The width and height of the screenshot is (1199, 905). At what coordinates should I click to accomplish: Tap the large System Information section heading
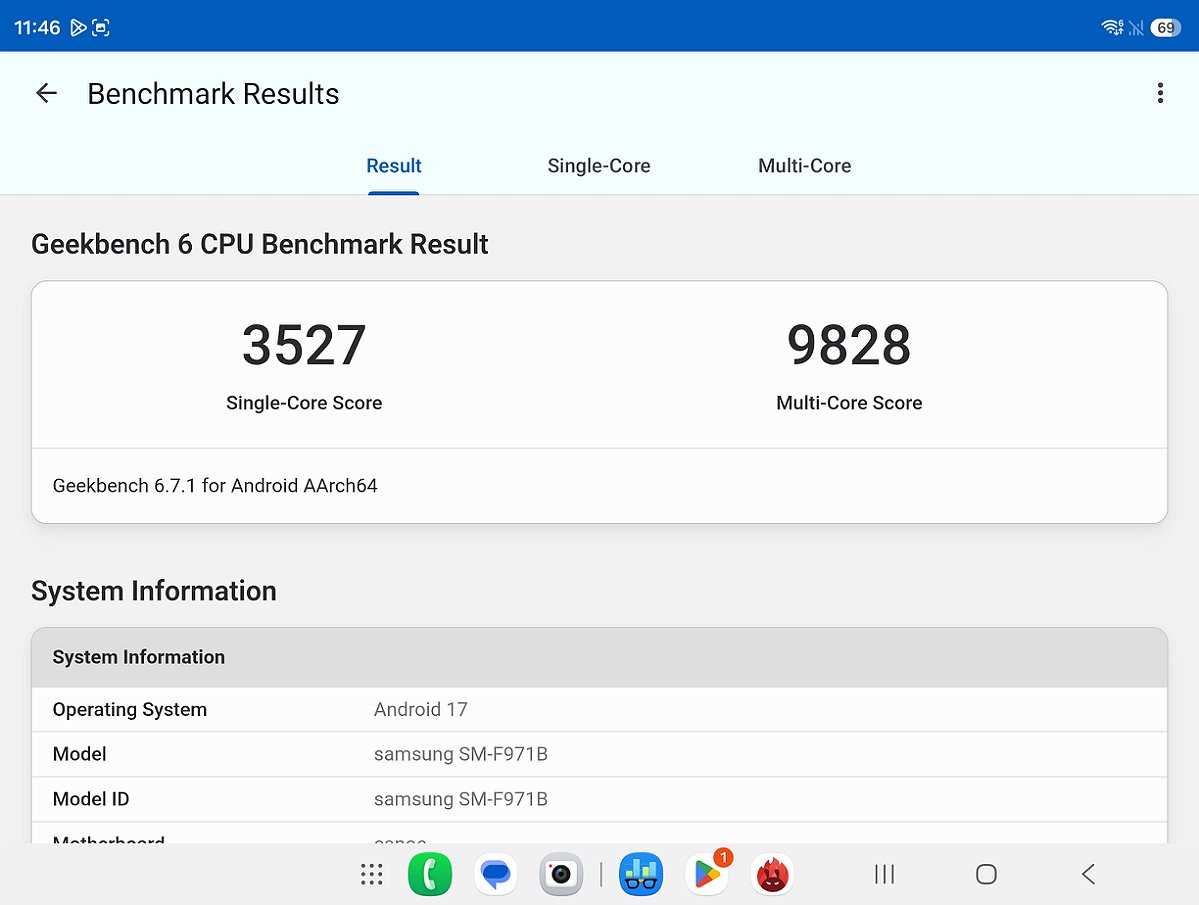click(x=154, y=592)
